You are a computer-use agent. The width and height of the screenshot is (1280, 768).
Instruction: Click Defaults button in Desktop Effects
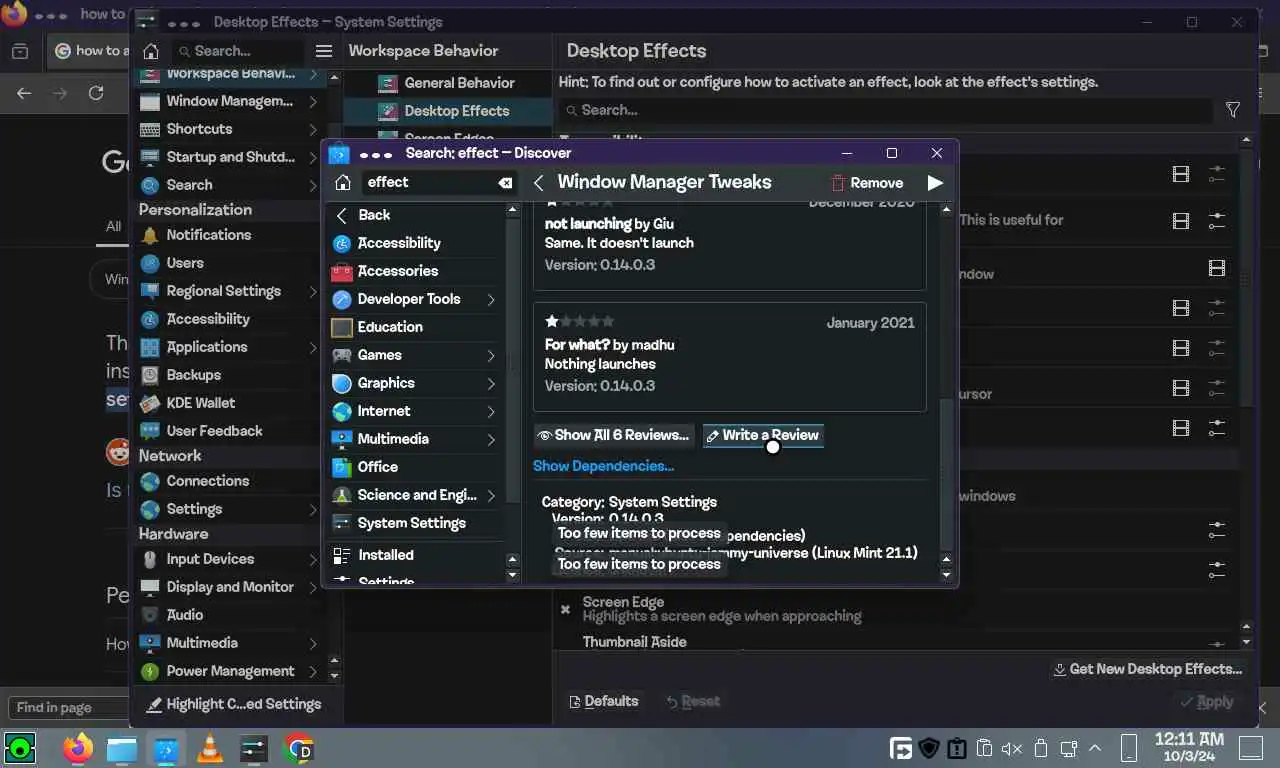coord(603,701)
